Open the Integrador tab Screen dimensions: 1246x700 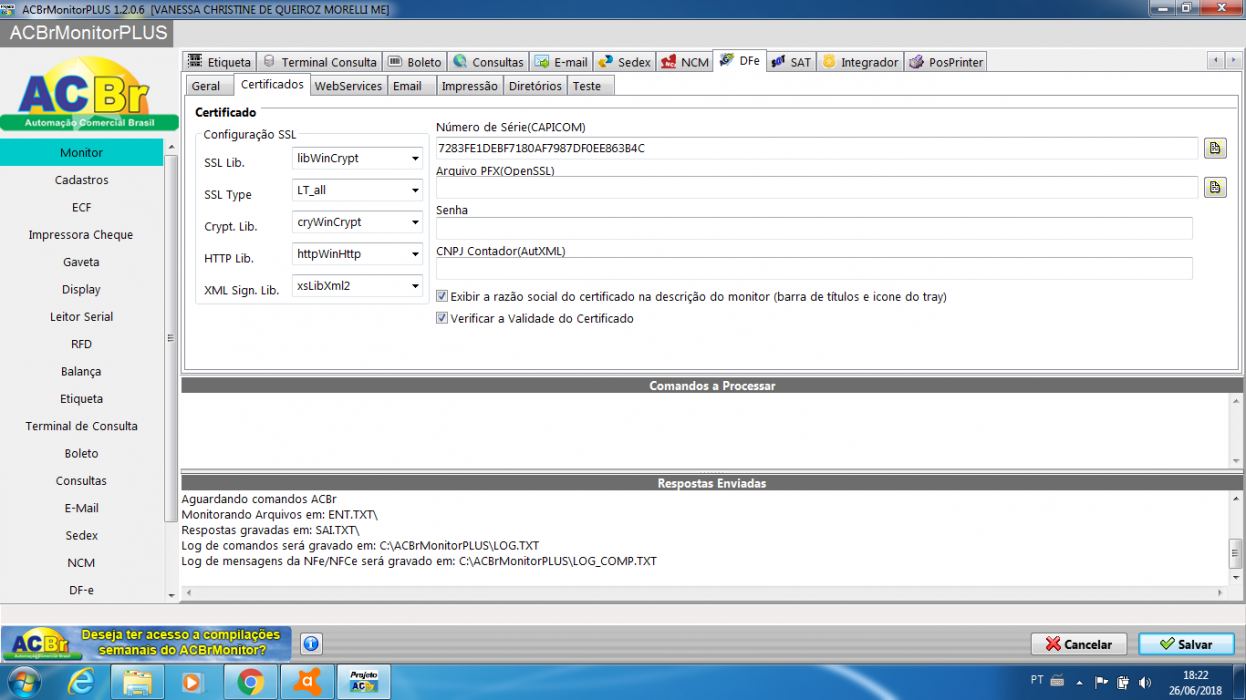(860, 62)
